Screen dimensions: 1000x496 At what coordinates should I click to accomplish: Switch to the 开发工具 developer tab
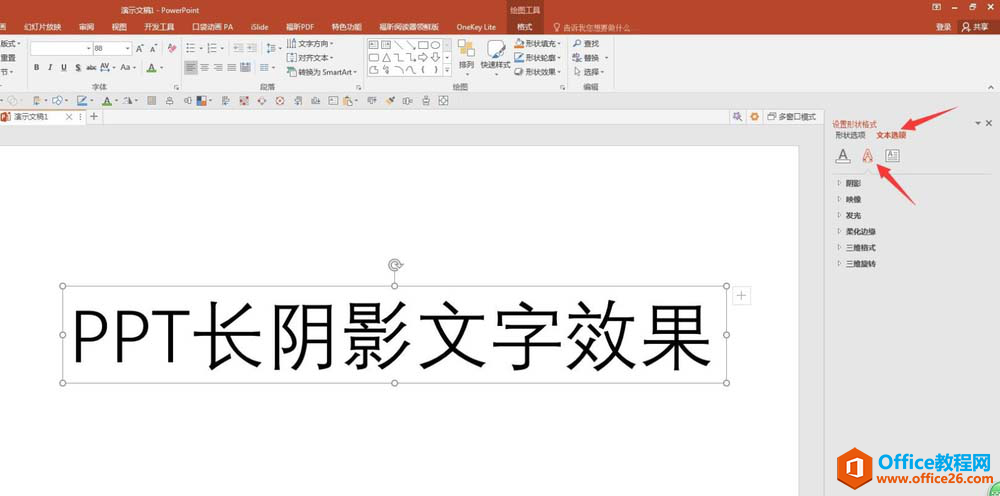pos(159,27)
